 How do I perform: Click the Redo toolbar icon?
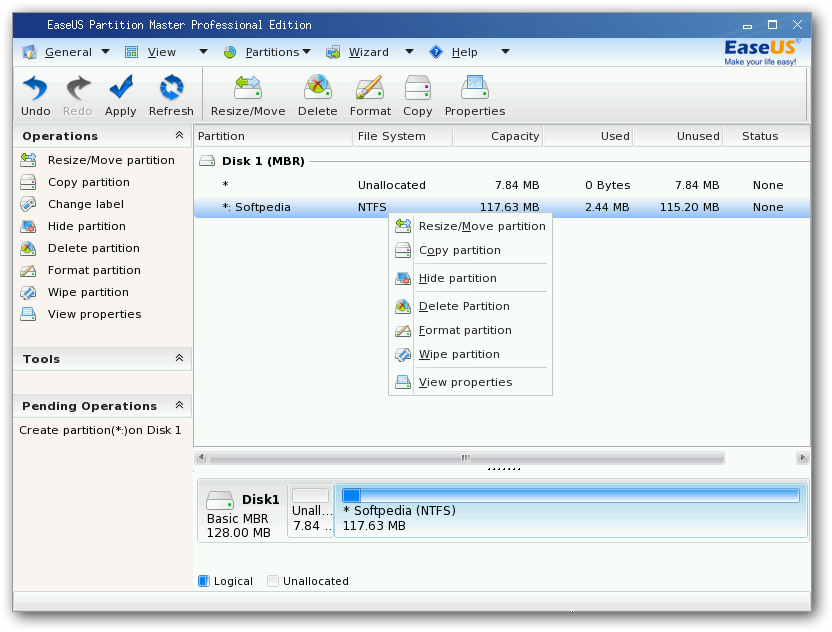pos(78,87)
